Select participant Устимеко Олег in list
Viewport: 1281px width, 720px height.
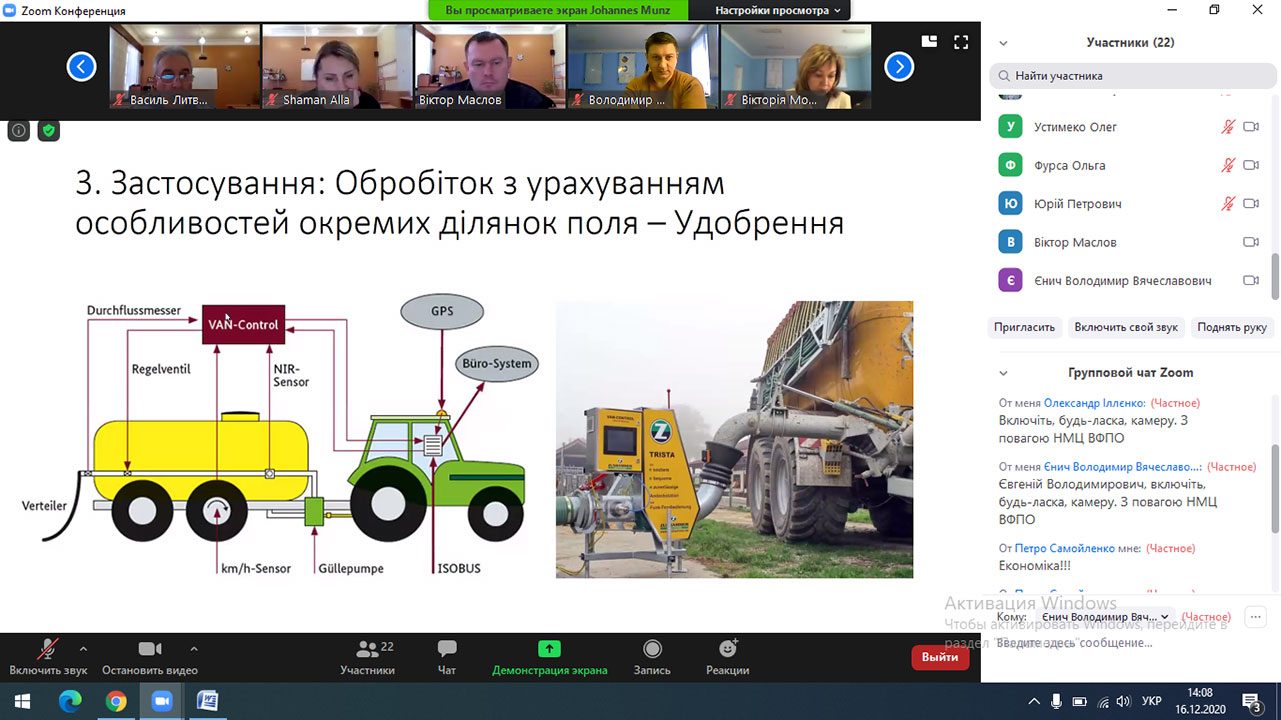[1130, 127]
